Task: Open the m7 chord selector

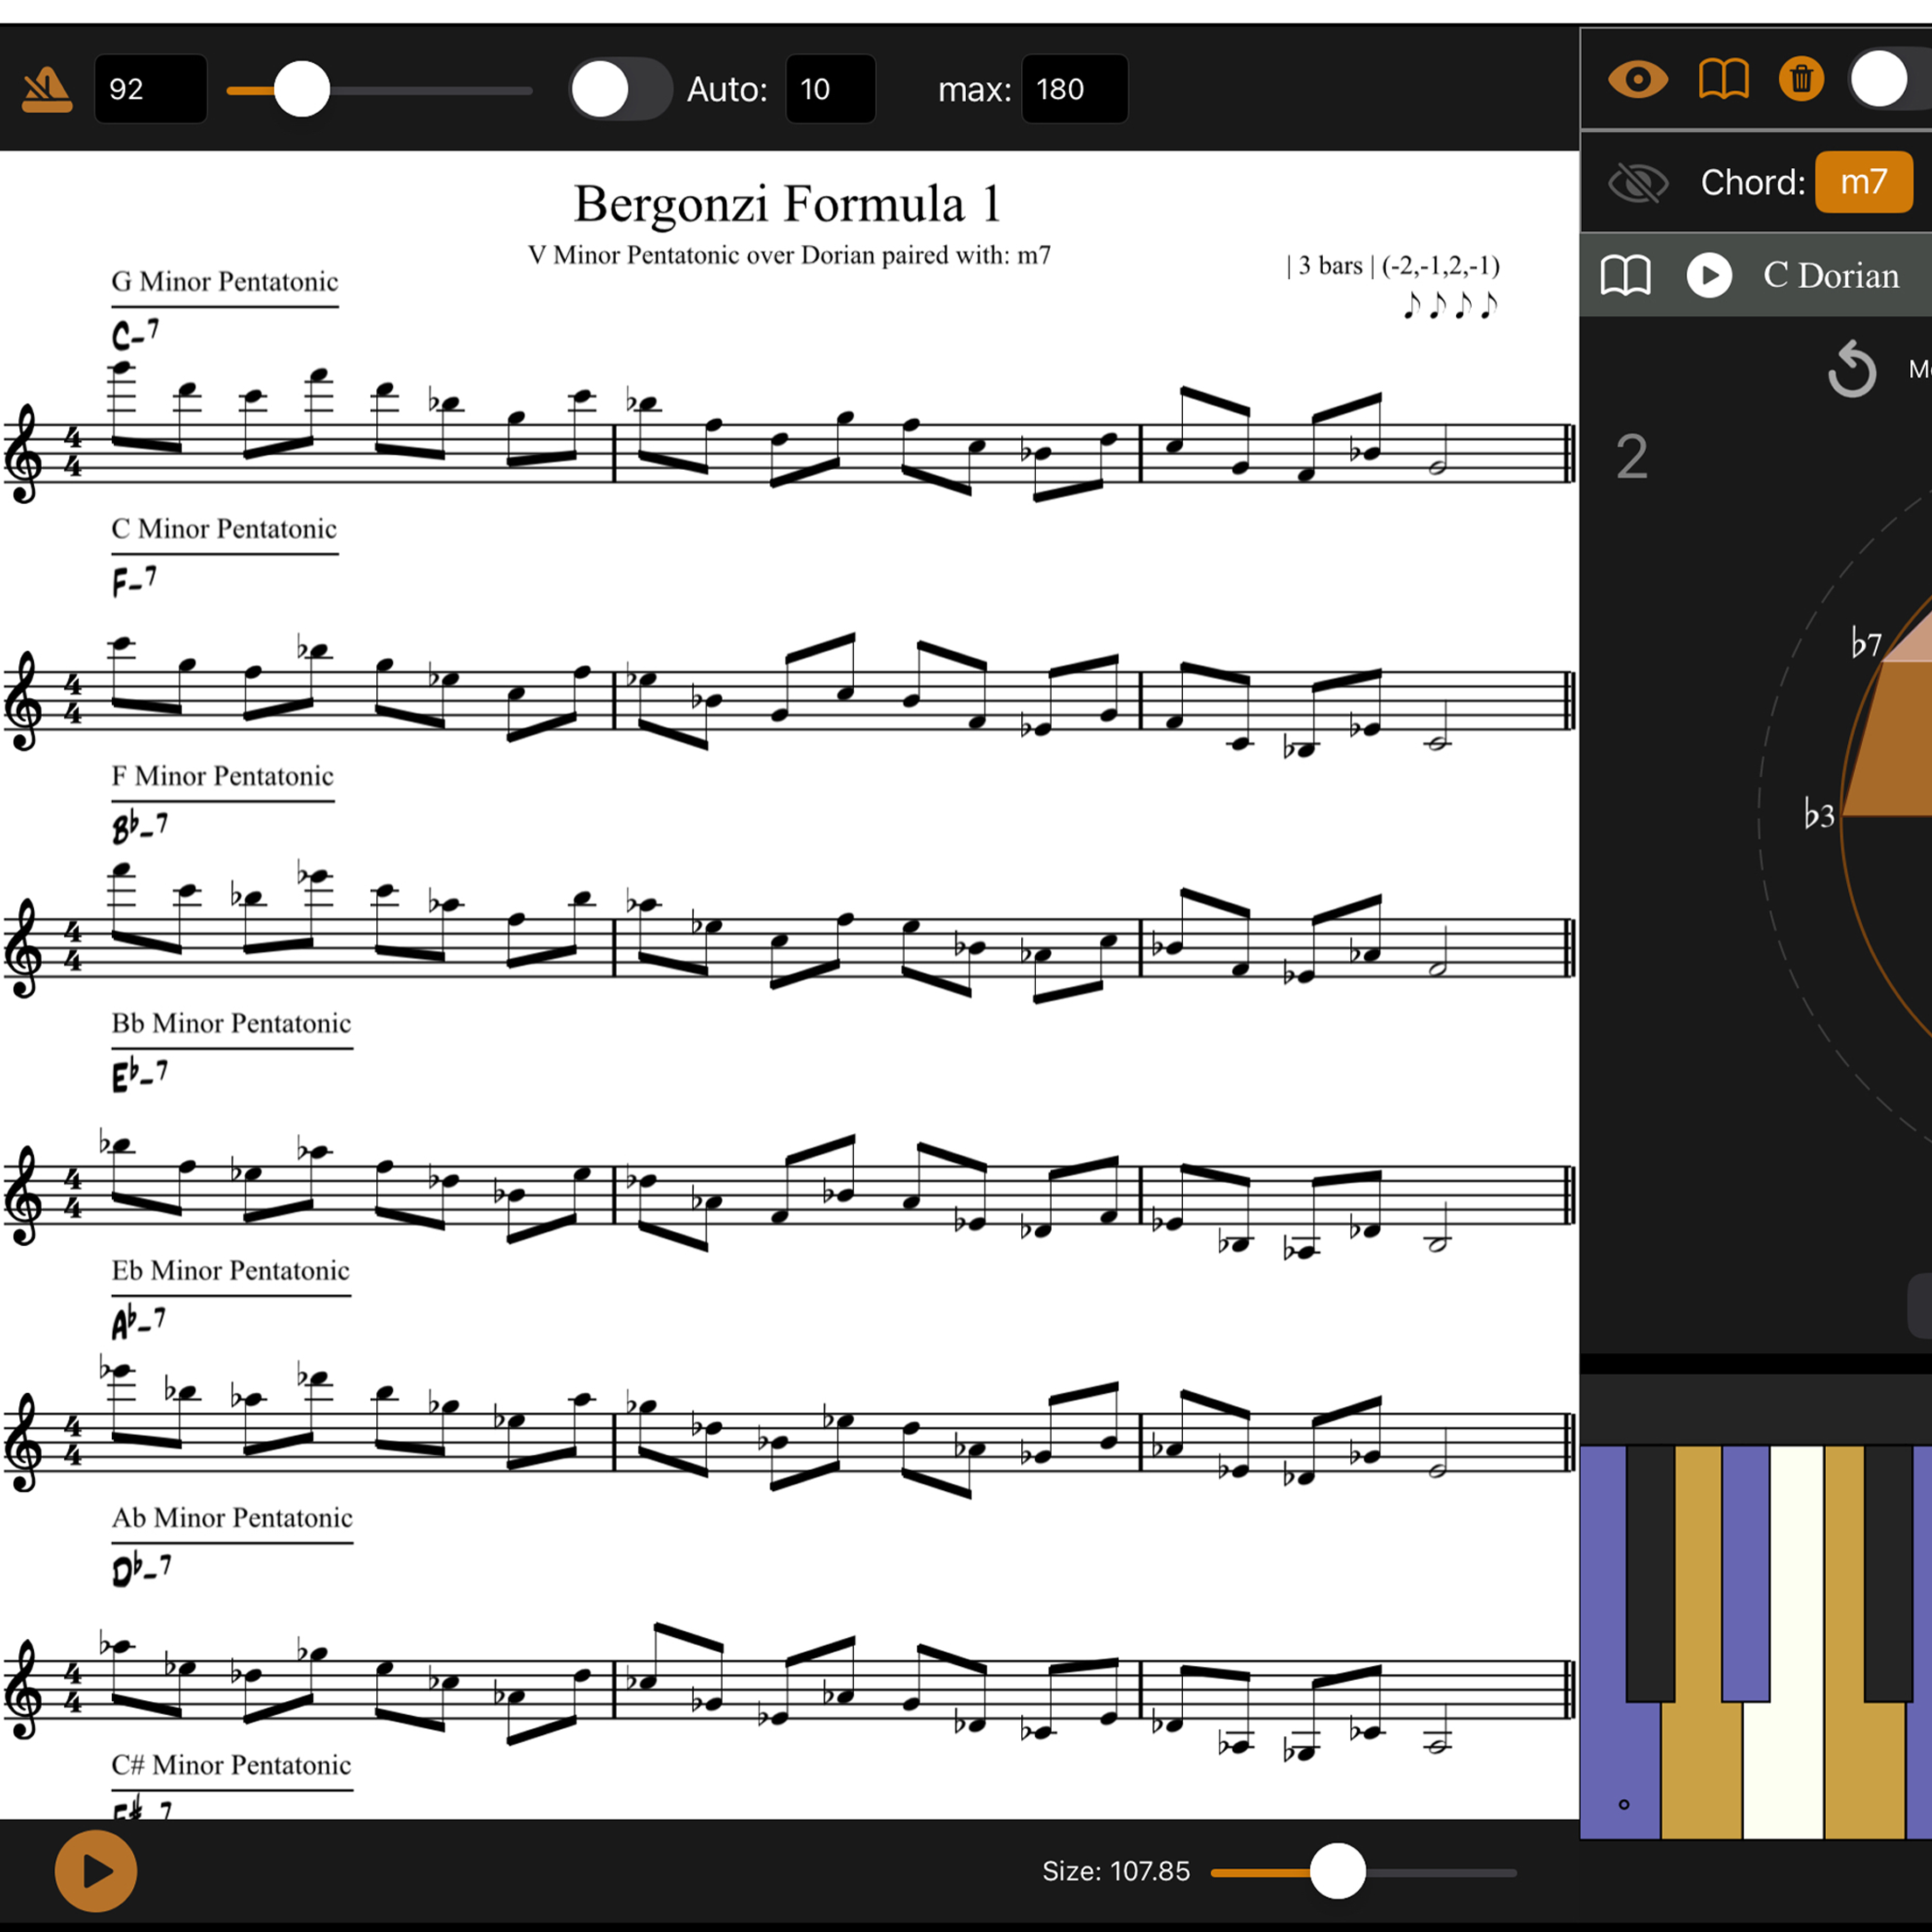Action: 1863,182
